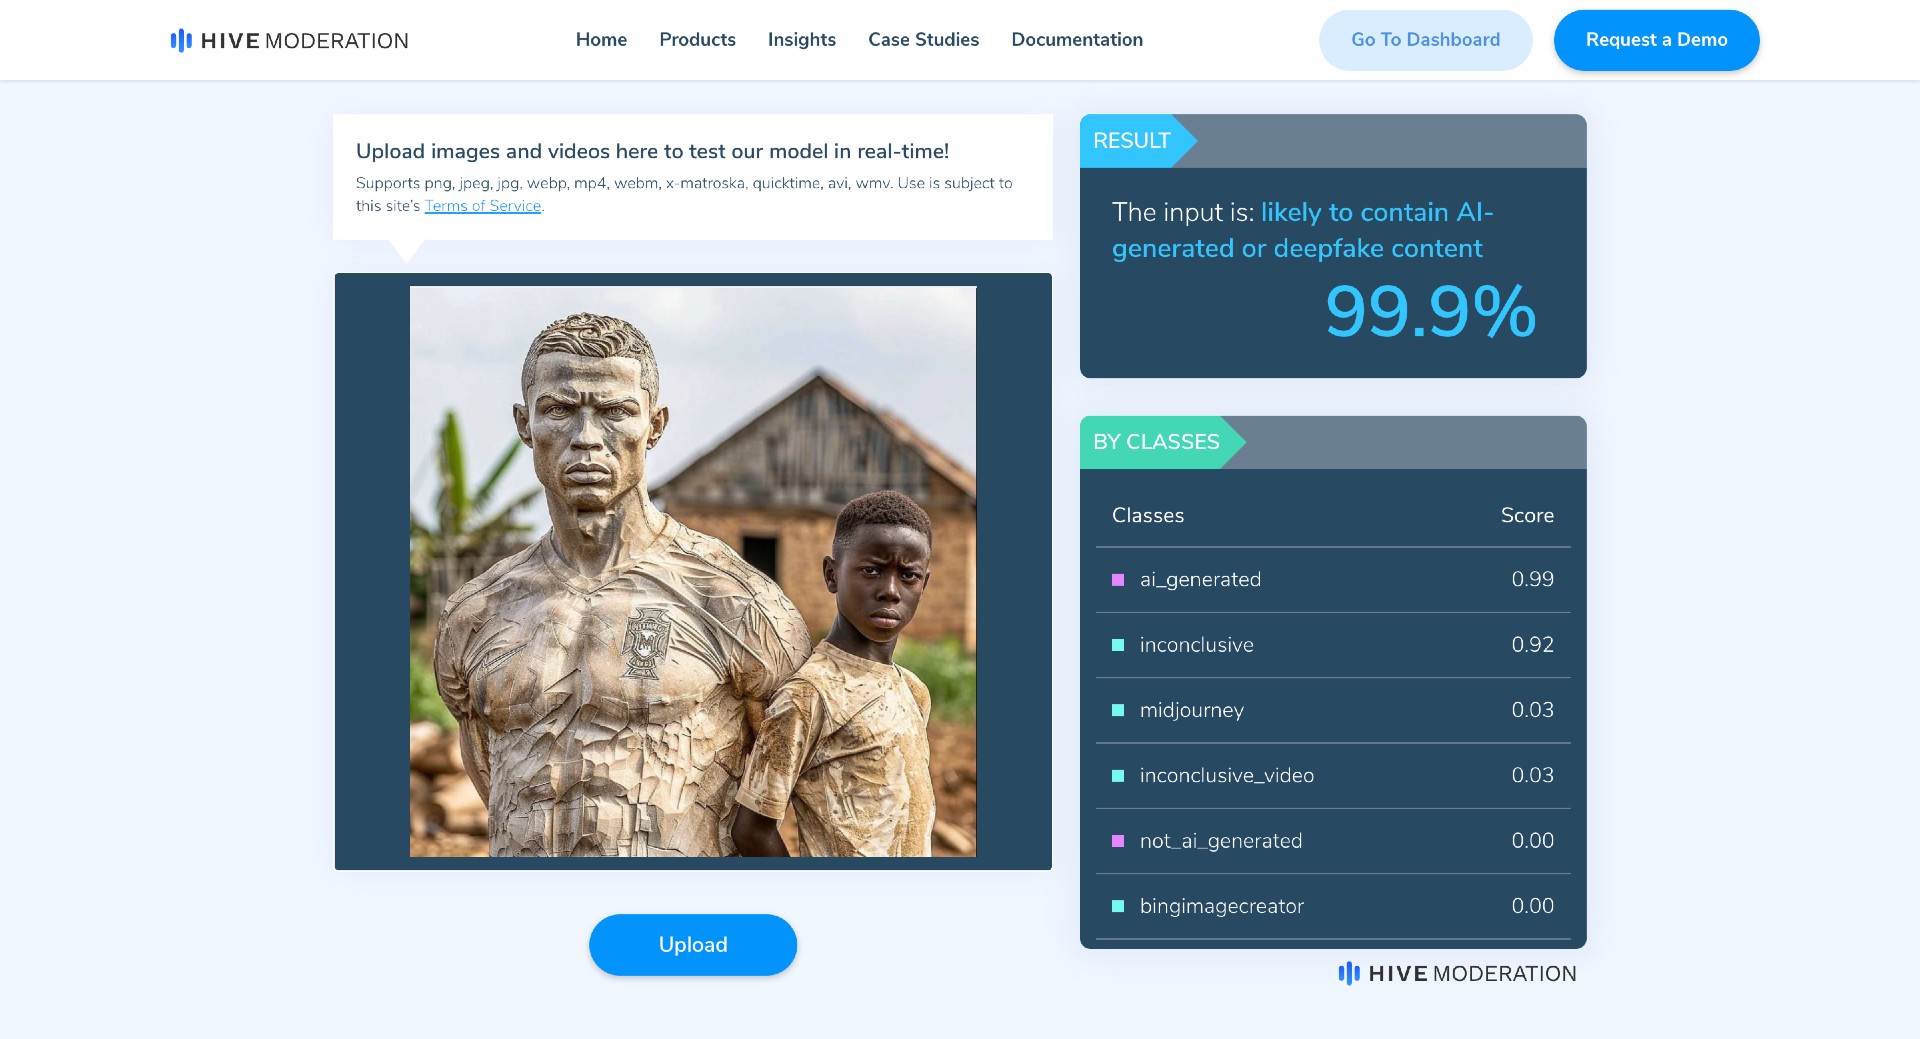Click the Hive Moderation footer logo
1920x1039 pixels.
1457,973
